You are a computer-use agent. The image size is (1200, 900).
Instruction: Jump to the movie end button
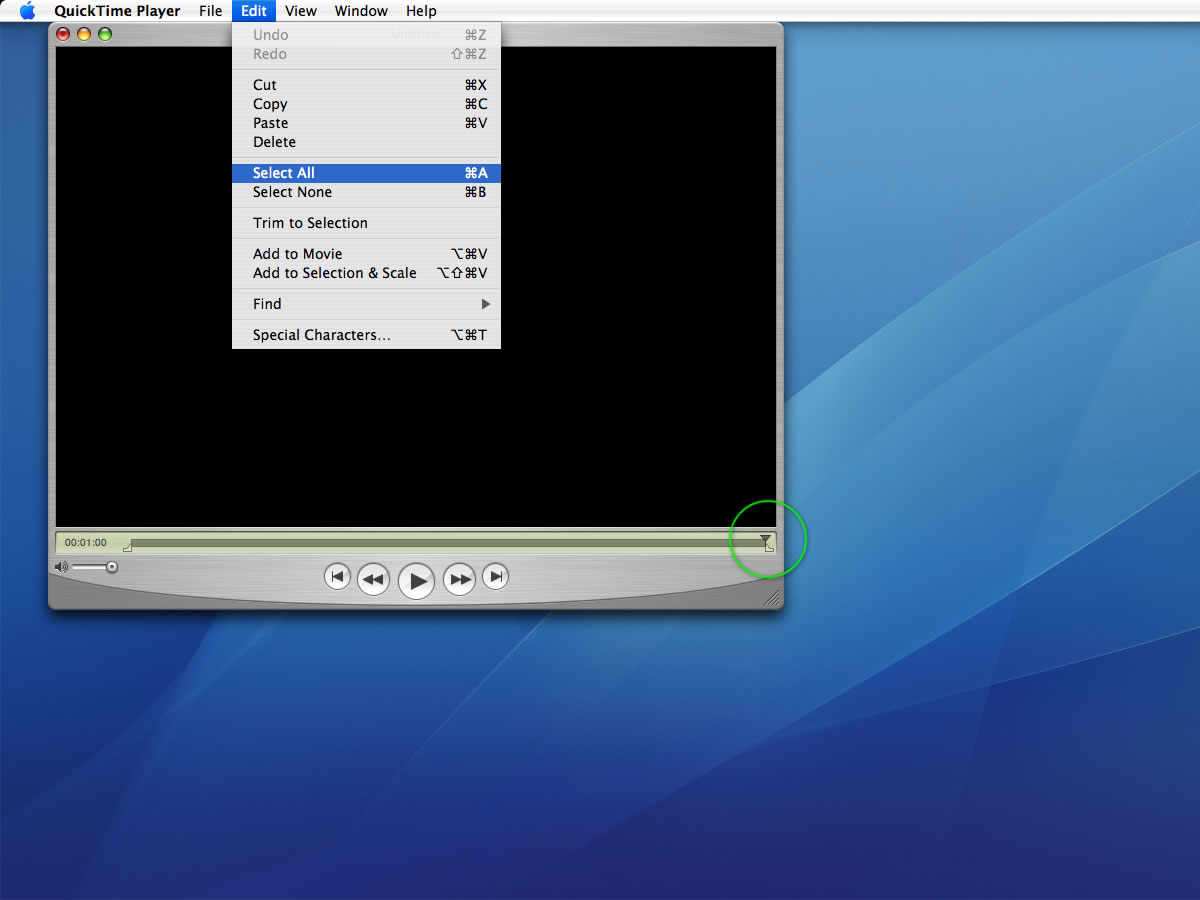click(495, 576)
